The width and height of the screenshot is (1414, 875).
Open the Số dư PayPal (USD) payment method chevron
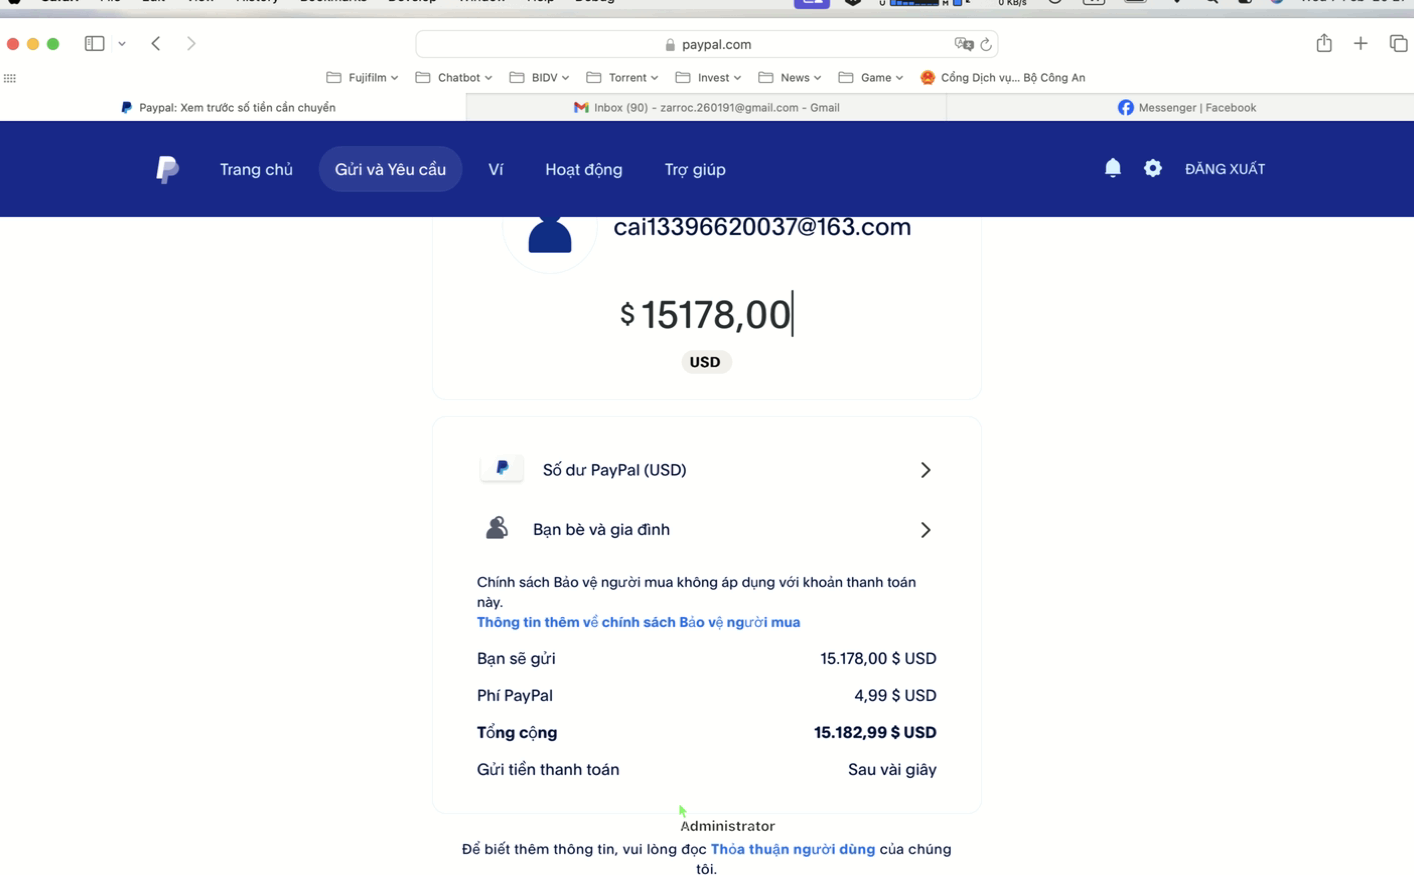925,470
